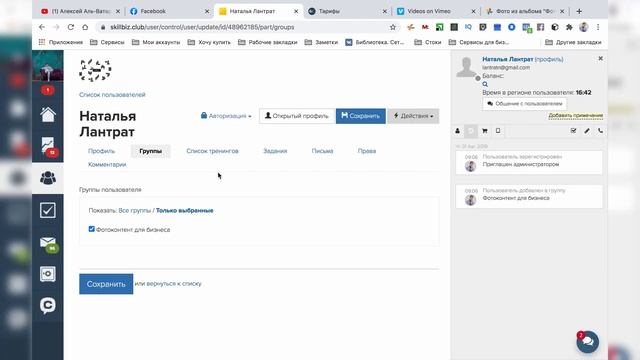The image size is (640, 360).
Task: Switch to Тарифы browser tab
Action: [x=347, y=11]
